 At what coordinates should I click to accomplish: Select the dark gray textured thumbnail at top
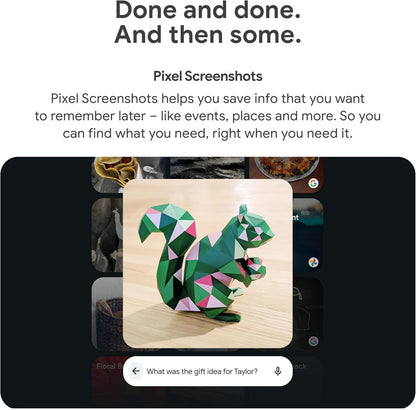[x=208, y=168]
